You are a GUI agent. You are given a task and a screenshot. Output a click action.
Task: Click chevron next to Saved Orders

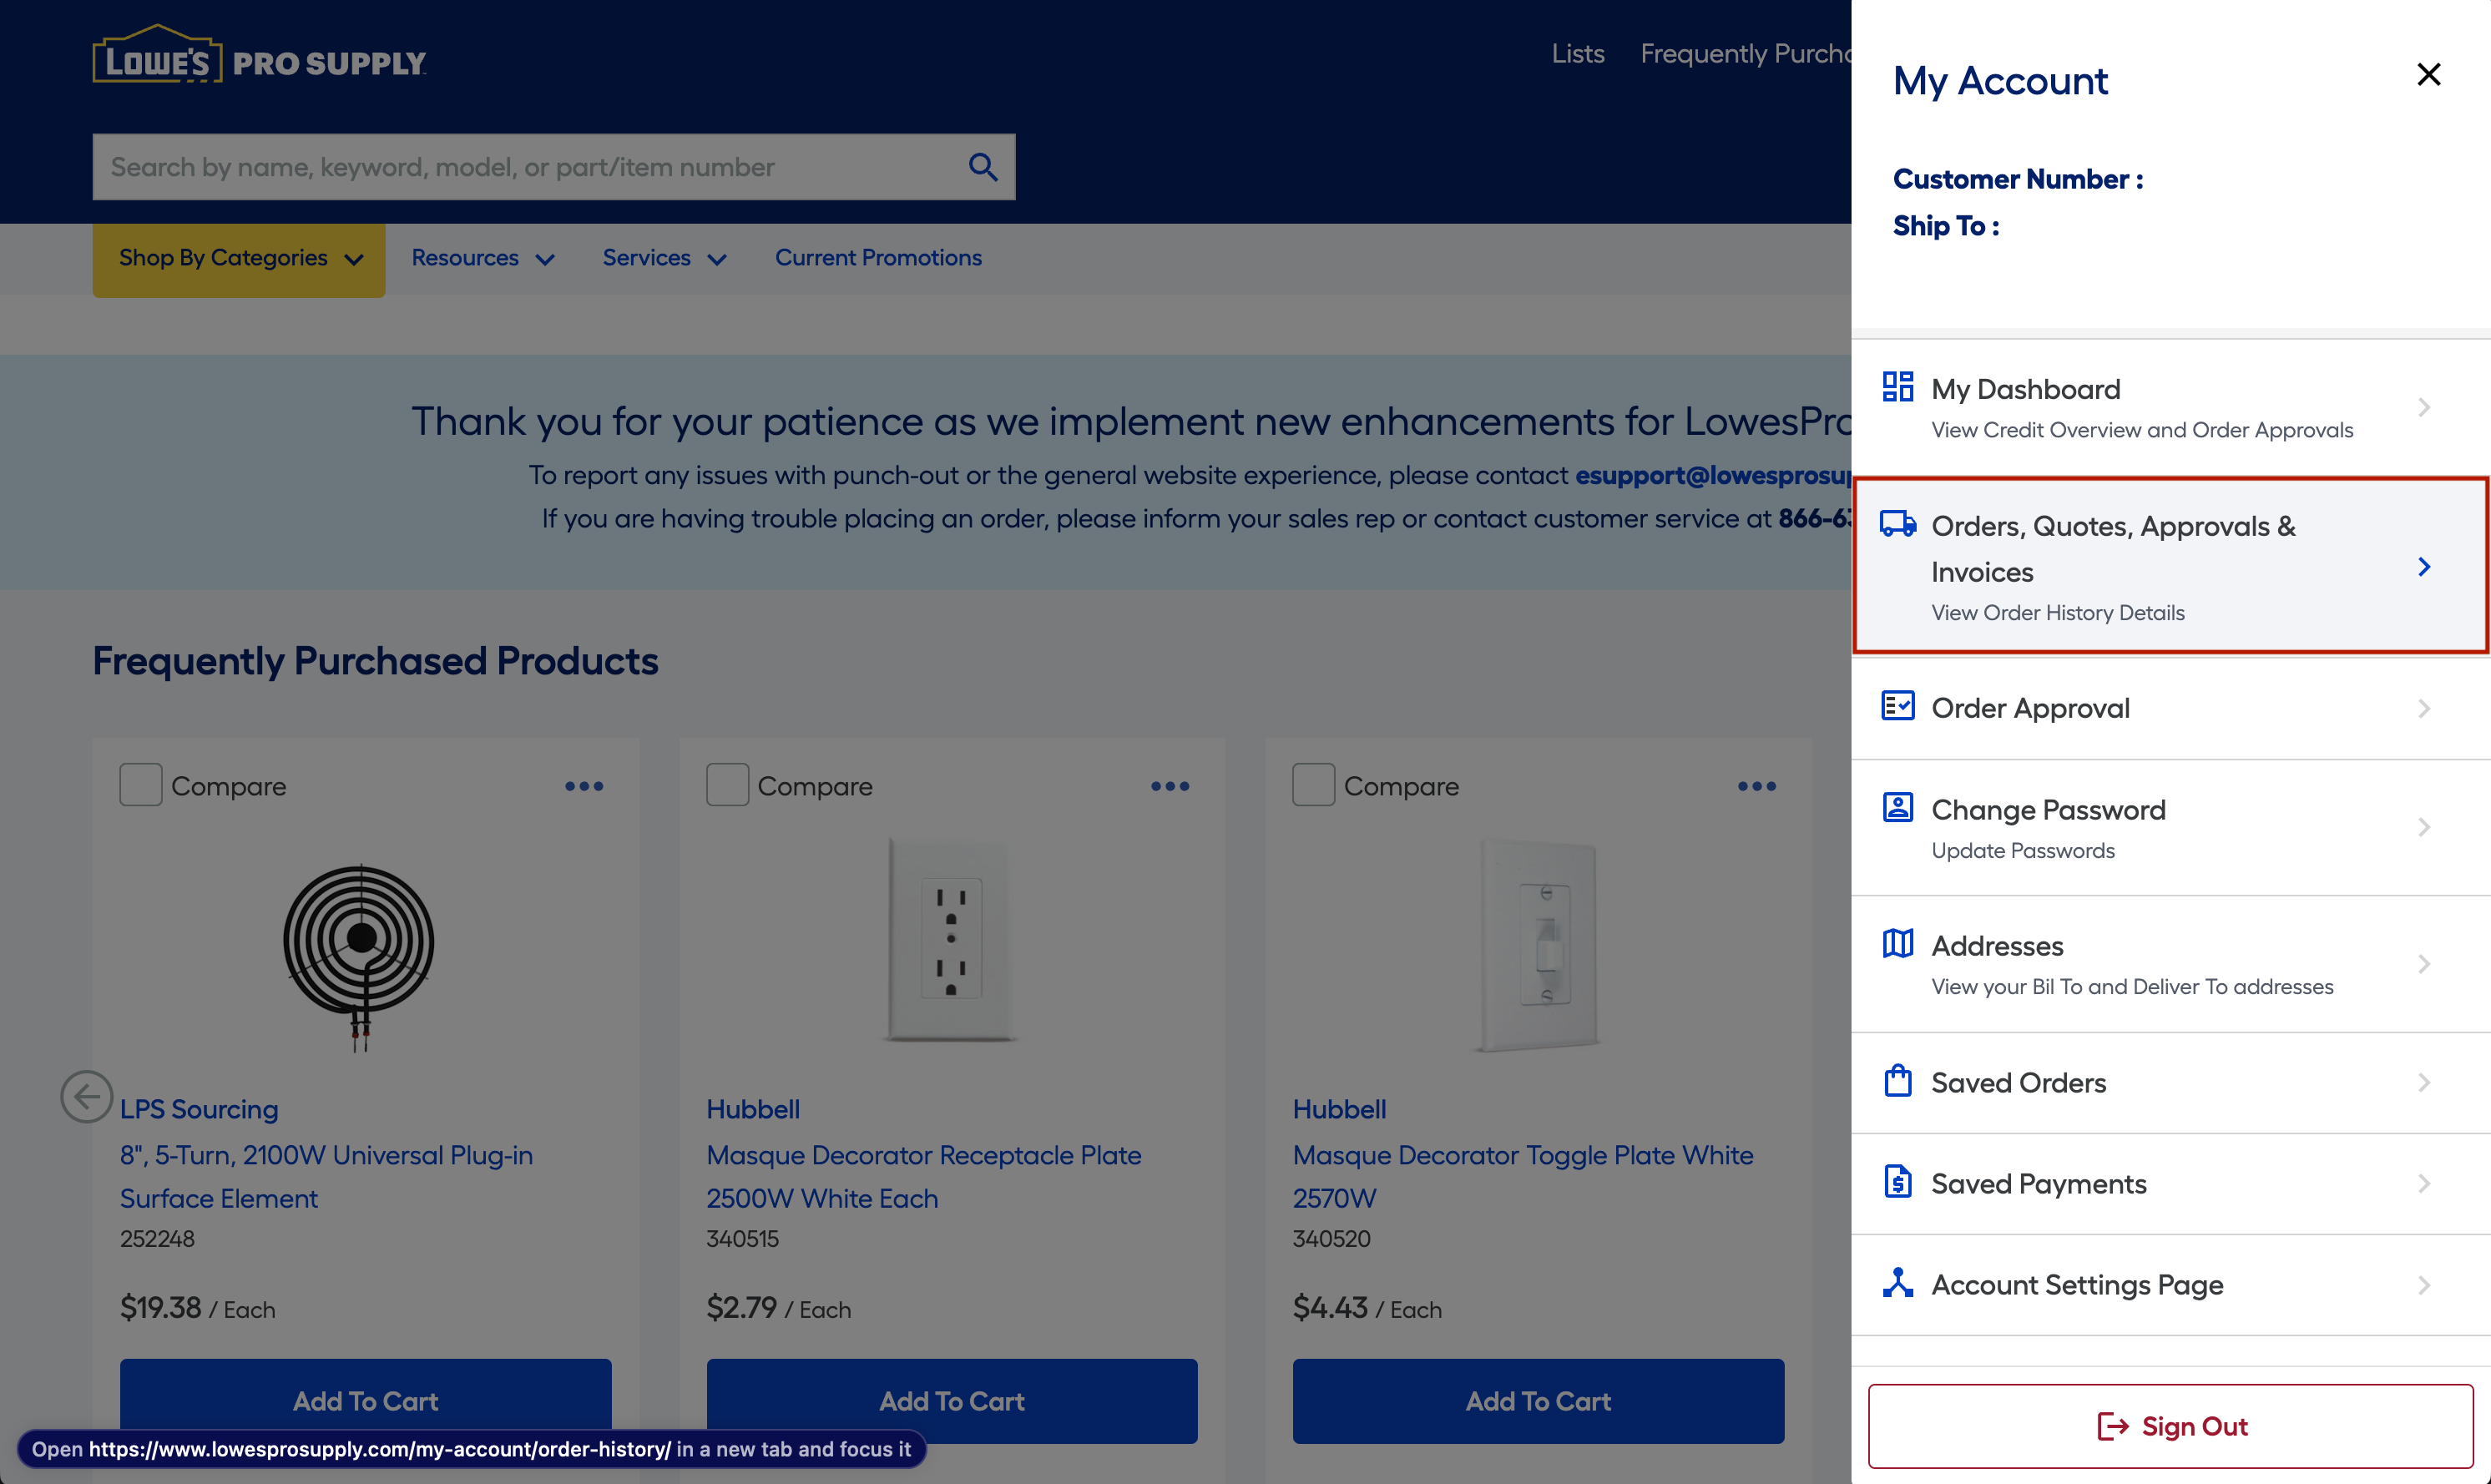[2424, 1083]
